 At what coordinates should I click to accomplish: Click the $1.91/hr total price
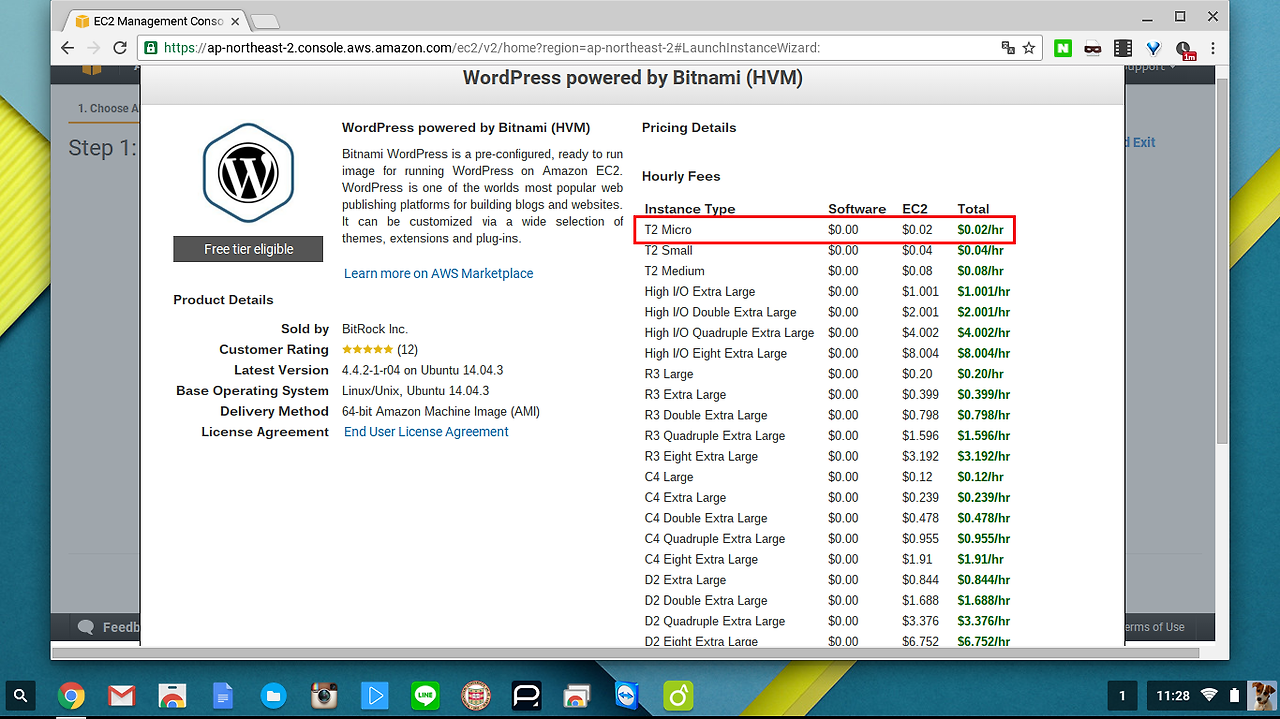980,559
